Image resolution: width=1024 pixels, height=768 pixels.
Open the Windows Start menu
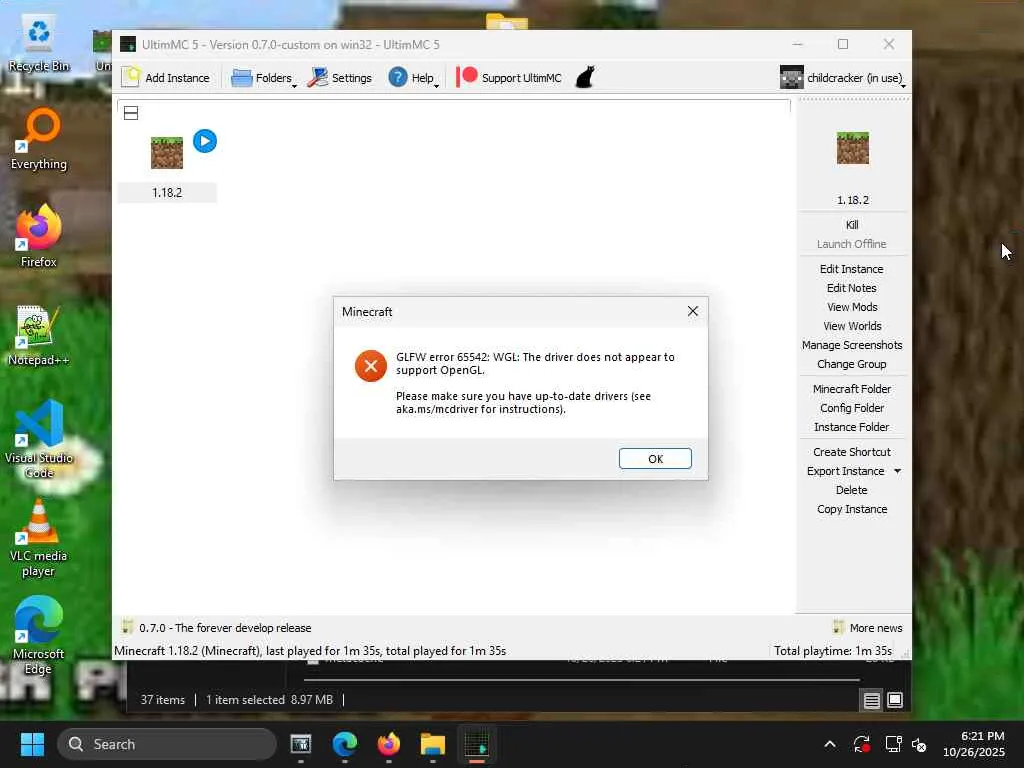pos(32,744)
